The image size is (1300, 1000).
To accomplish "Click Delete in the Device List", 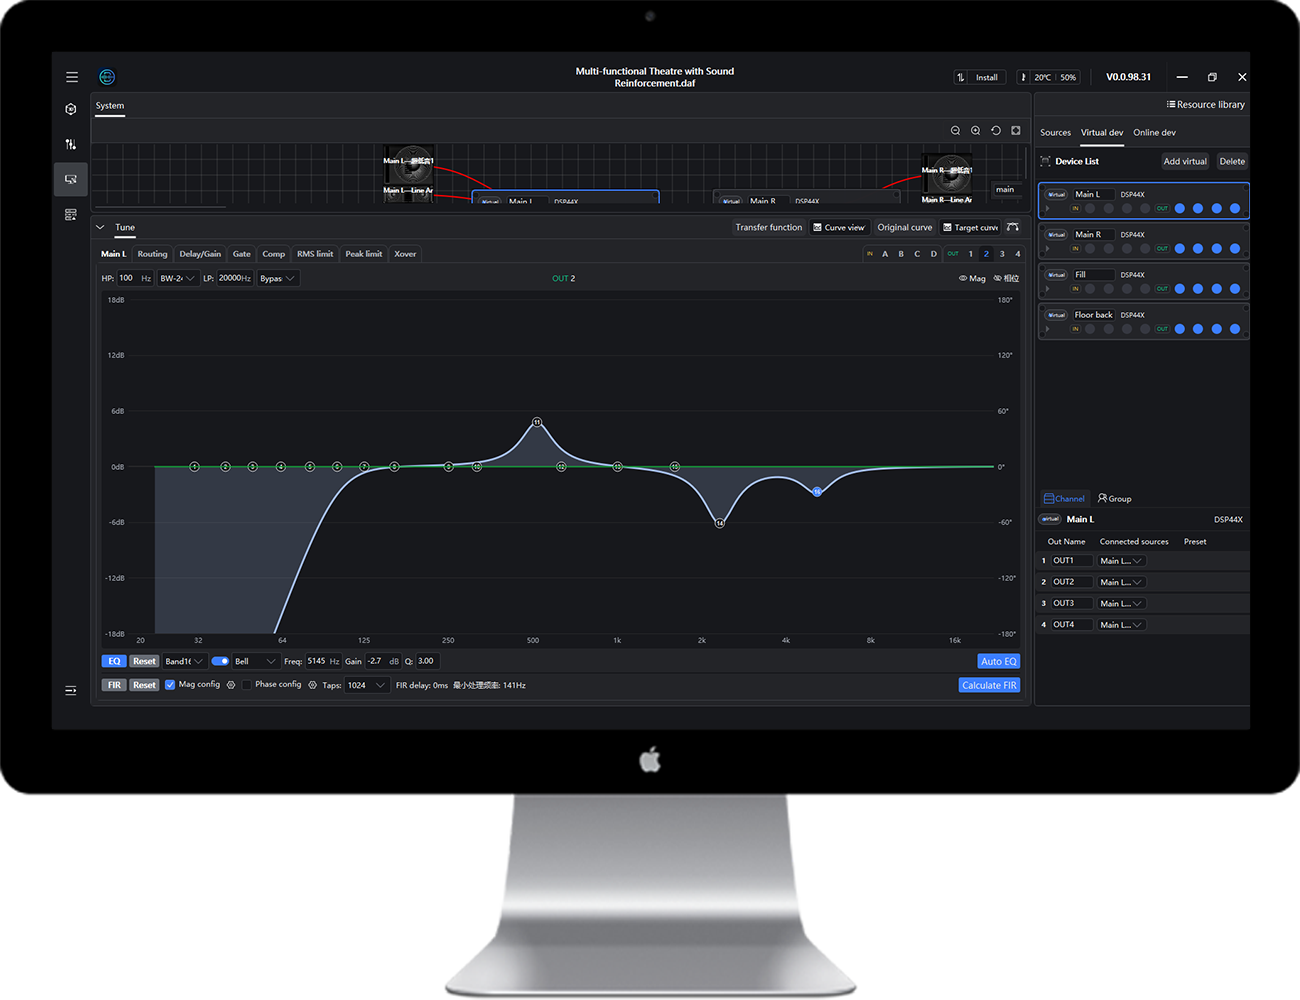I will [1232, 161].
